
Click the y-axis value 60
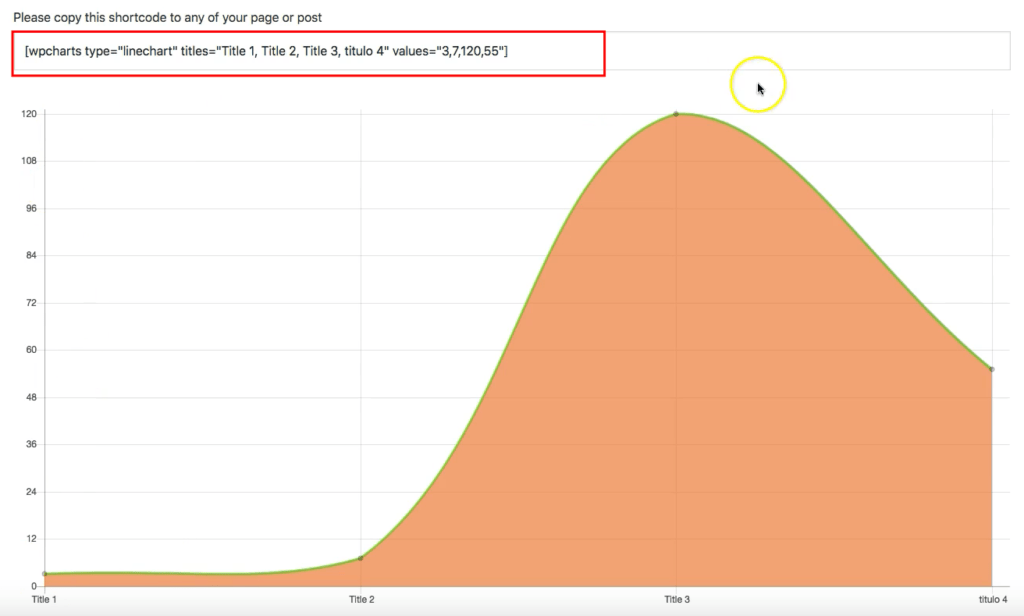[31, 350]
